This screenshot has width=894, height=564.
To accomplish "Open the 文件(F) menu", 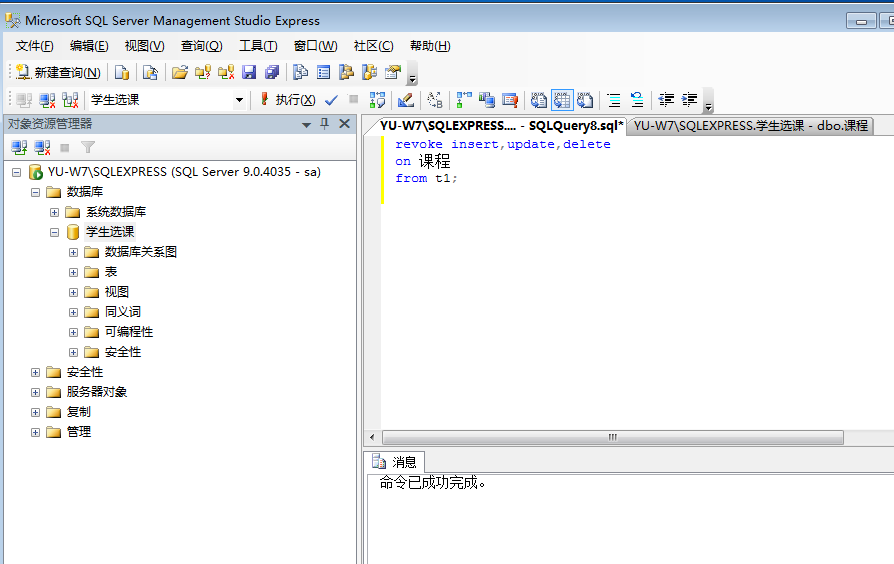I will (x=34, y=46).
